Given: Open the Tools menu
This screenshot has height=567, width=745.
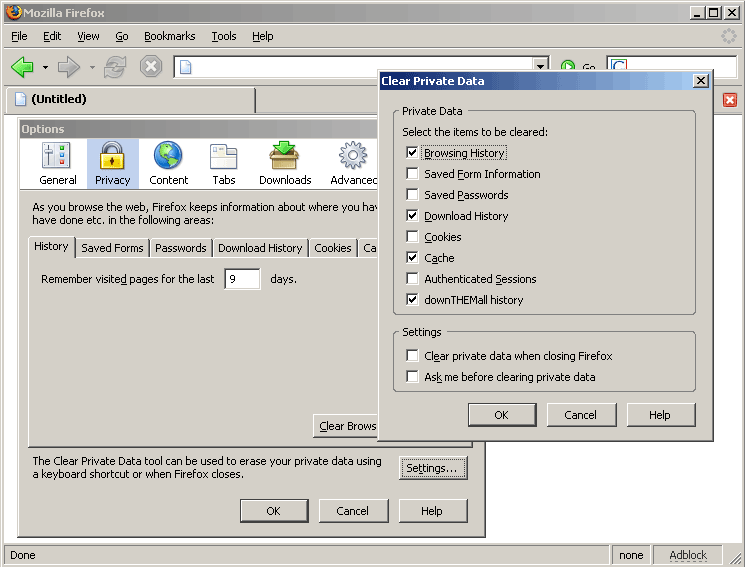Looking at the screenshot, I should click(224, 36).
